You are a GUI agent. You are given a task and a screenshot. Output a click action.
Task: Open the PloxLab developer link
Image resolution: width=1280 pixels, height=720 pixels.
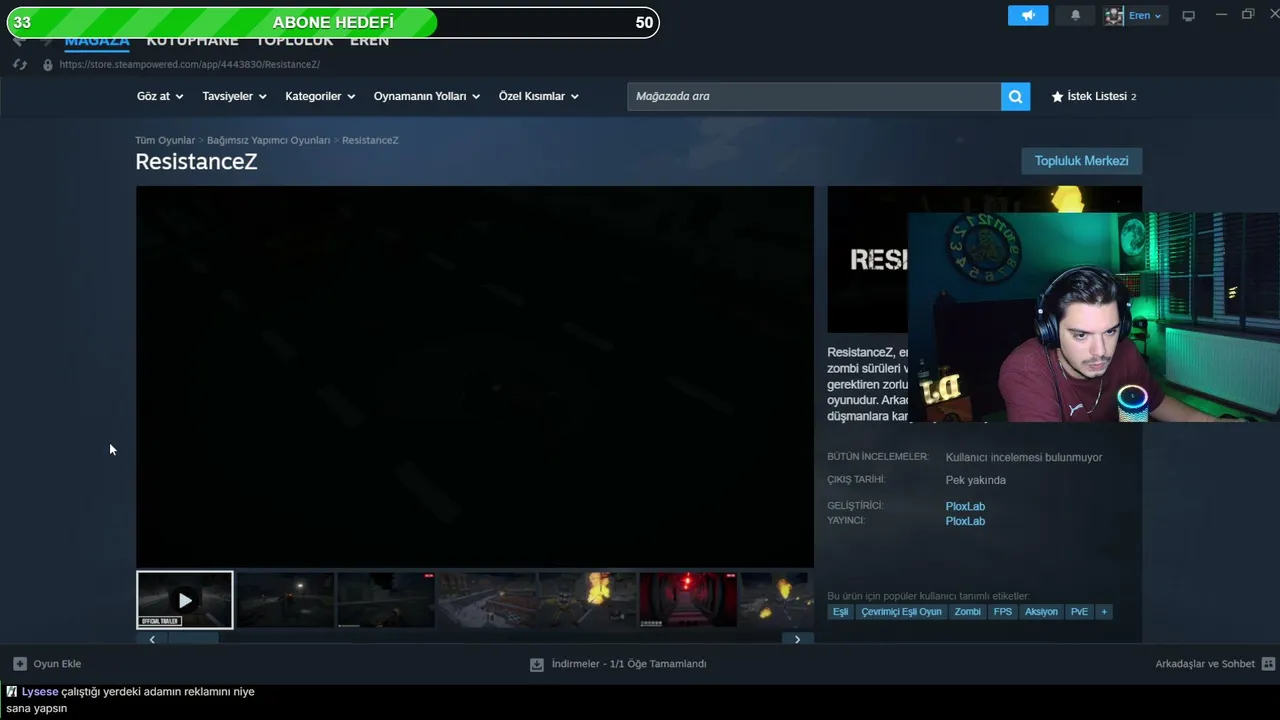[x=965, y=506]
